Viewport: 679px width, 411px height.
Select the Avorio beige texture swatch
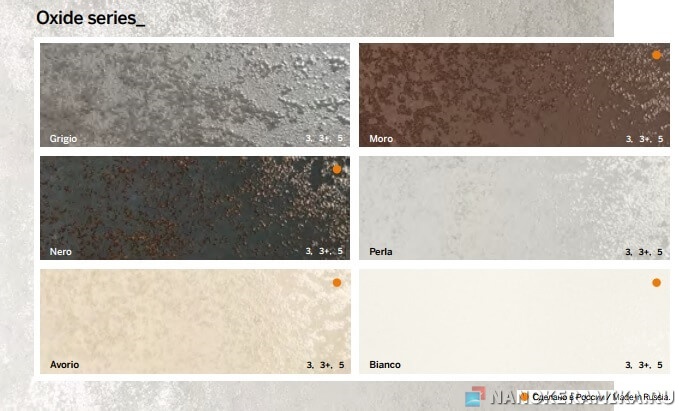(195, 318)
